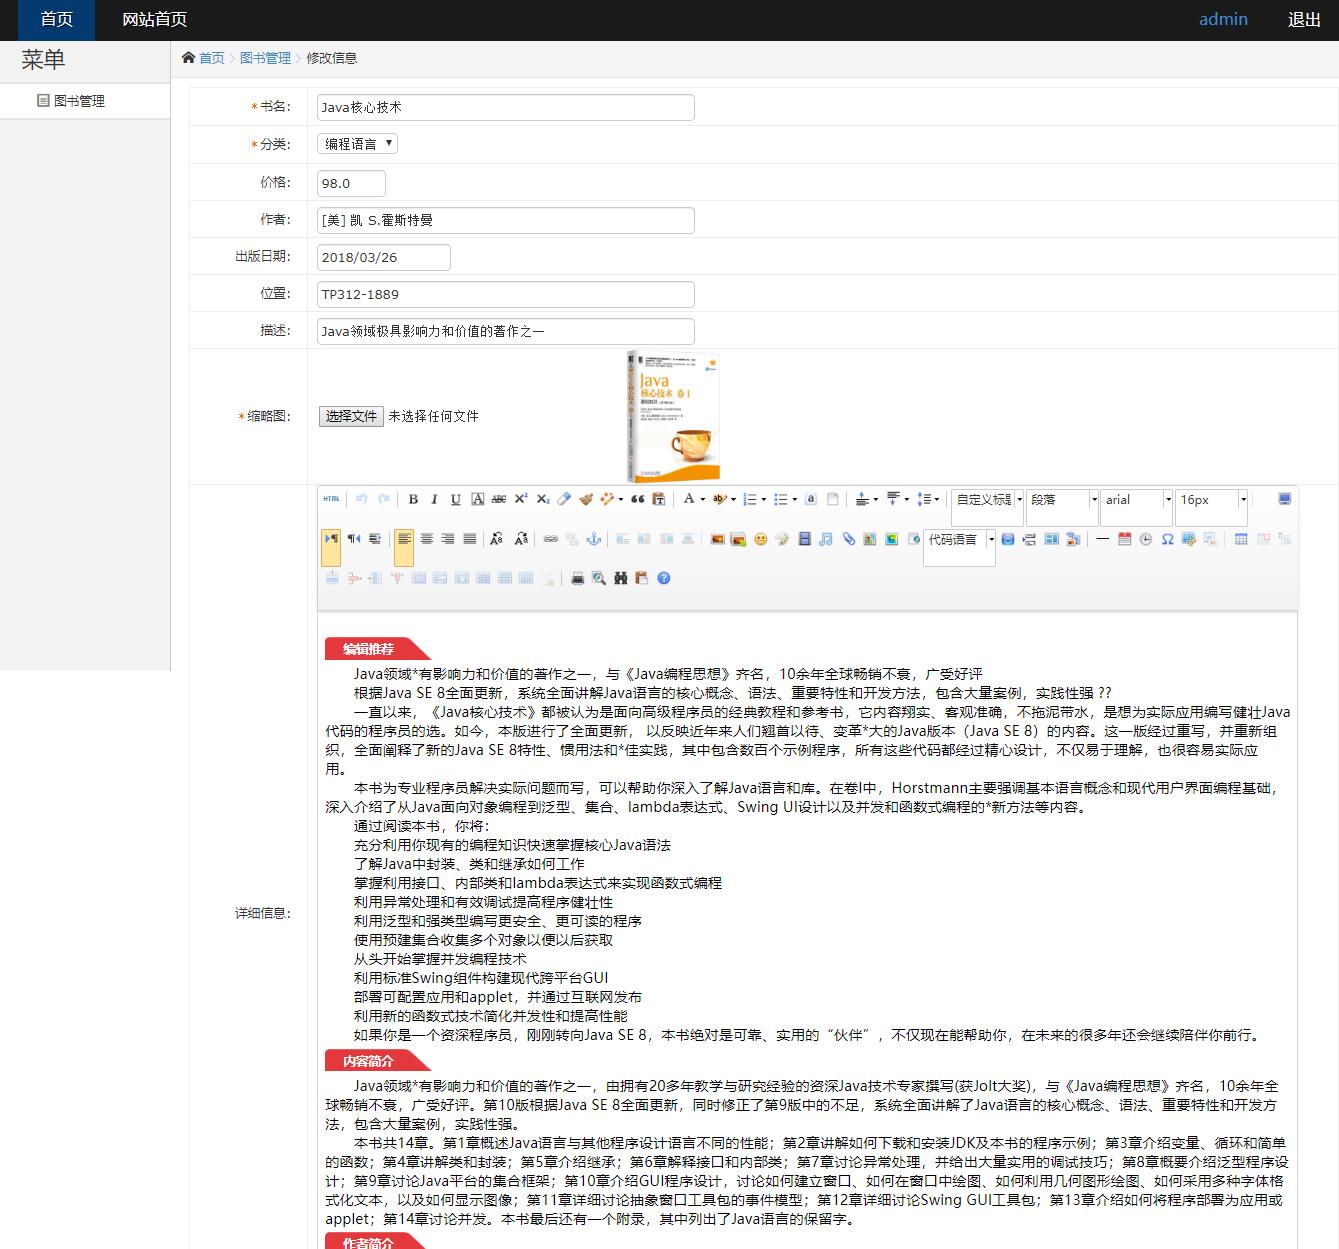The image size is (1339, 1249).
Task: Toggle left-to-right text direction
Action: click(x=331, y=539)
